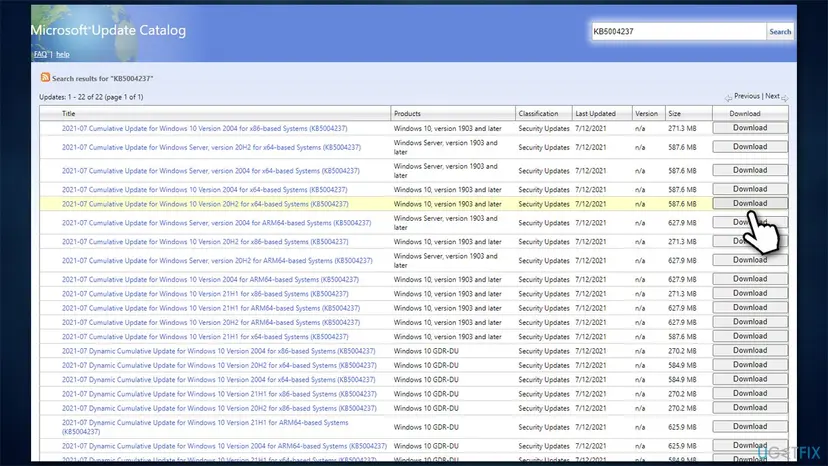Sort by the Products column header
828x466 pixels.
(407, 114)
